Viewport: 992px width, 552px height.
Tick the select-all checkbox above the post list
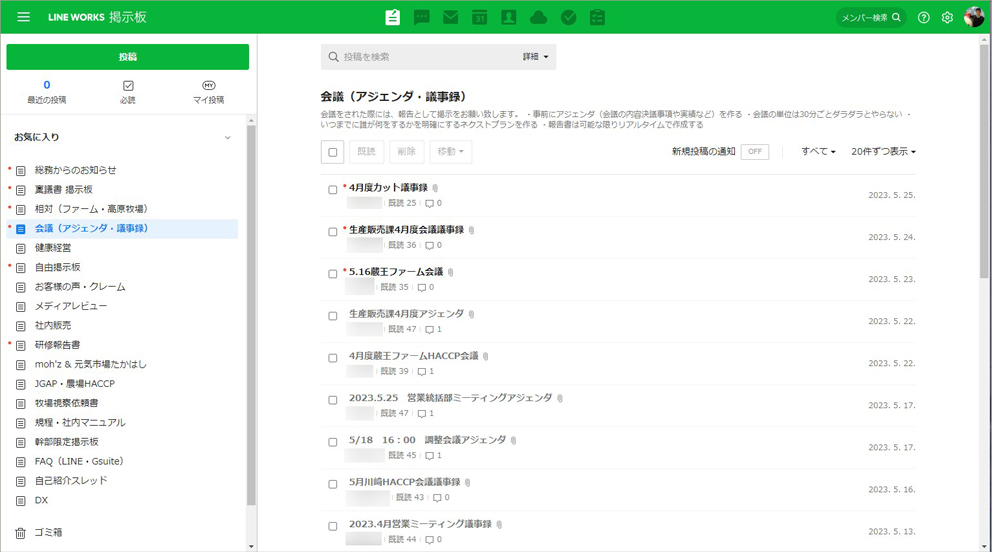click(x=333, y=152)
